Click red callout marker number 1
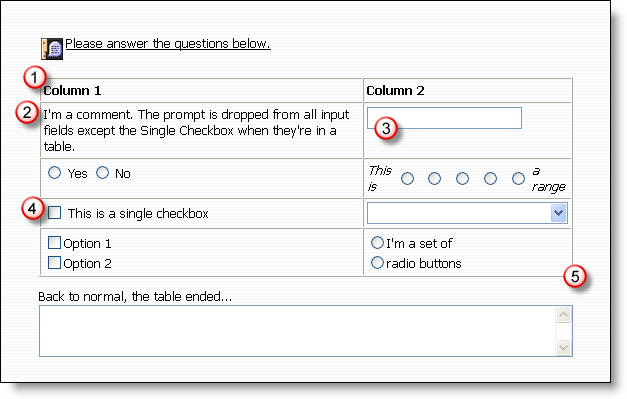627x399 pixels. pos(34,77)
